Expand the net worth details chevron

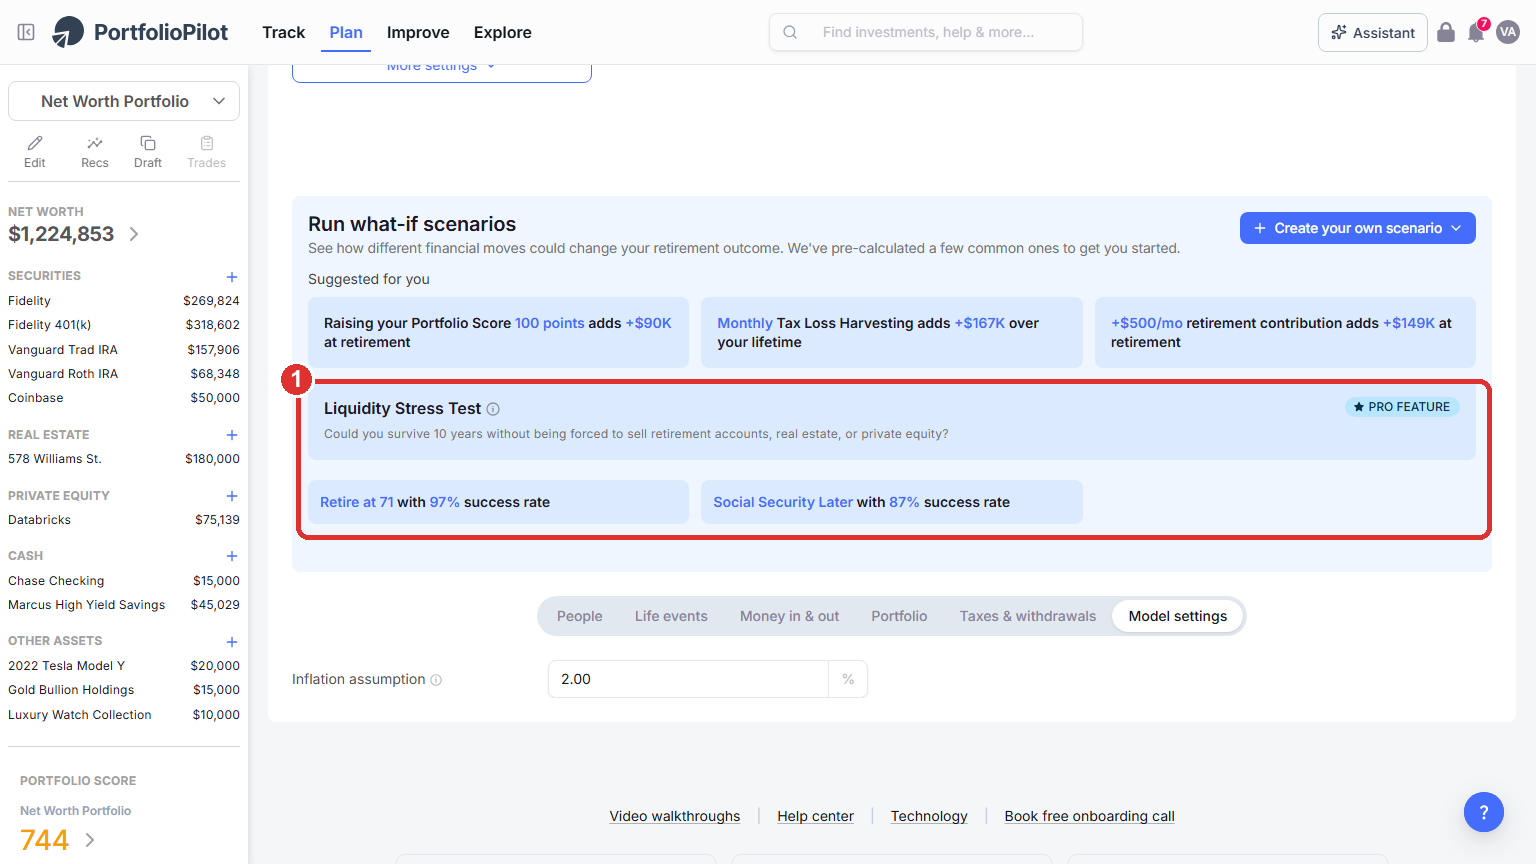(134, 234)
